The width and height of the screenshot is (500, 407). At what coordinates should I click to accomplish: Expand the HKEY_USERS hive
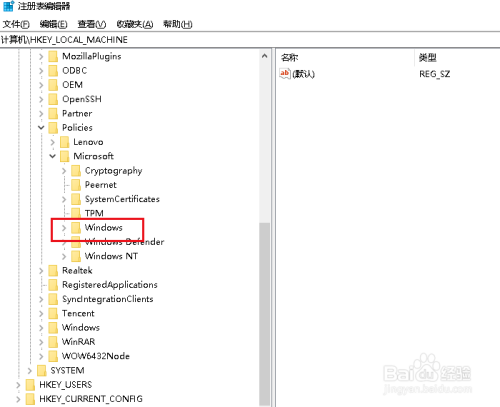pyautogui.click(x=18, y=385)
